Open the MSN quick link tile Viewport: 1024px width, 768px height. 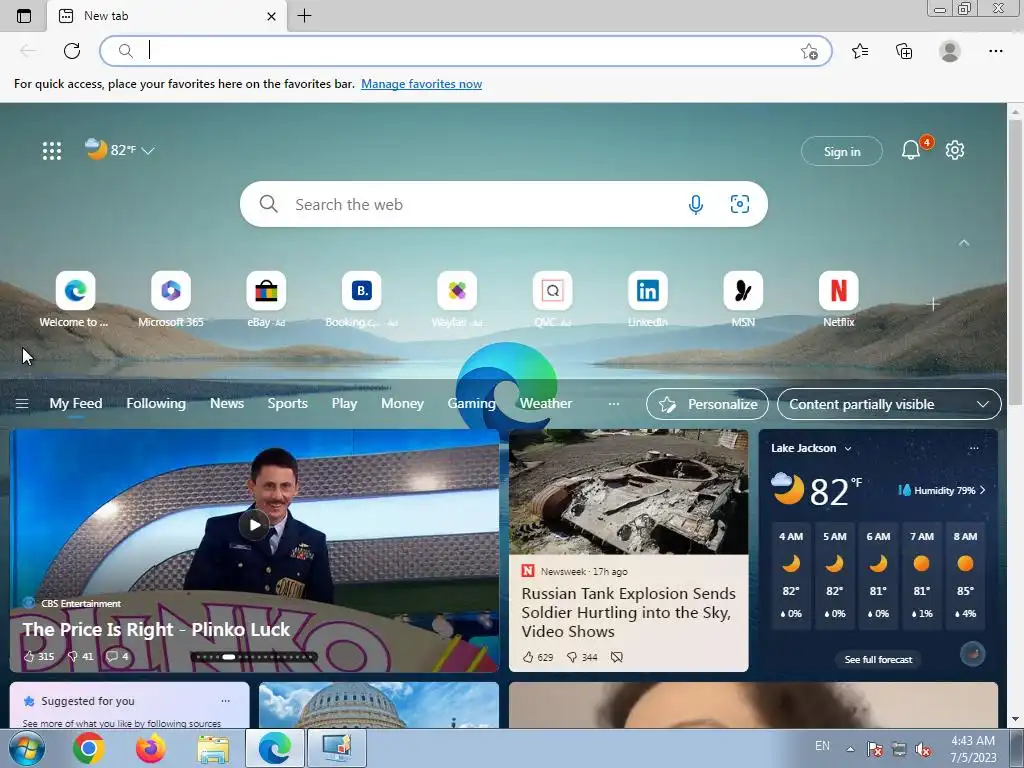click(x=743, y=300)
